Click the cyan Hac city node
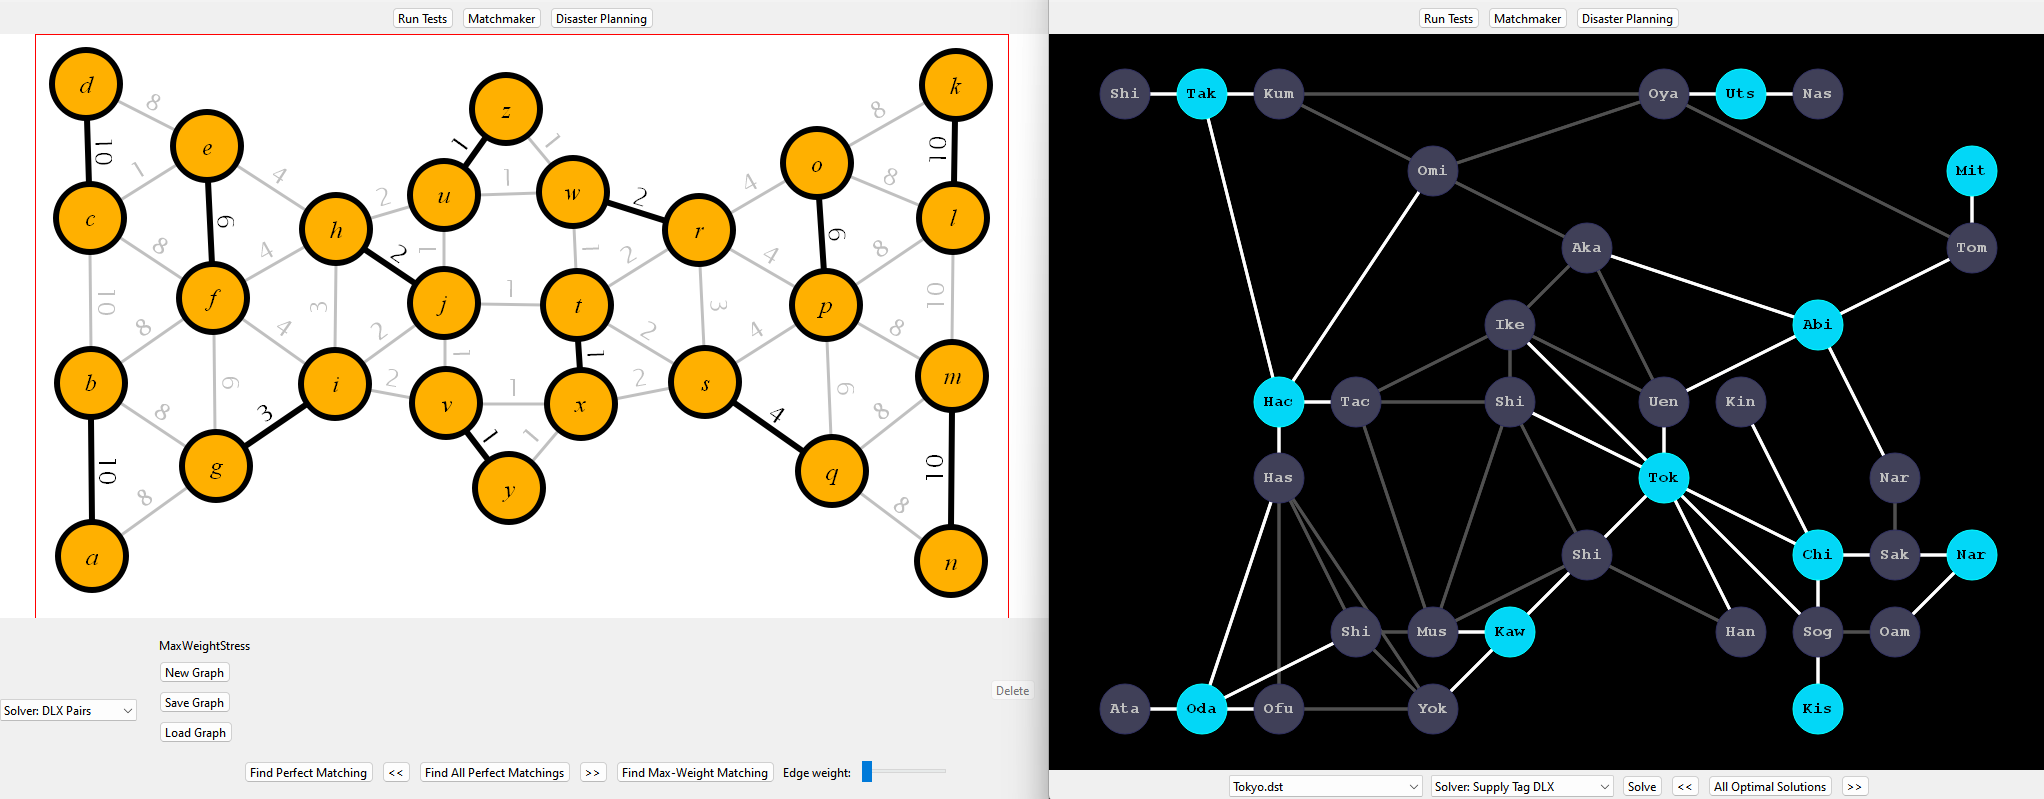This screenshot has height=799, width=2044. pyautogui.click(x=1278, y=402)
